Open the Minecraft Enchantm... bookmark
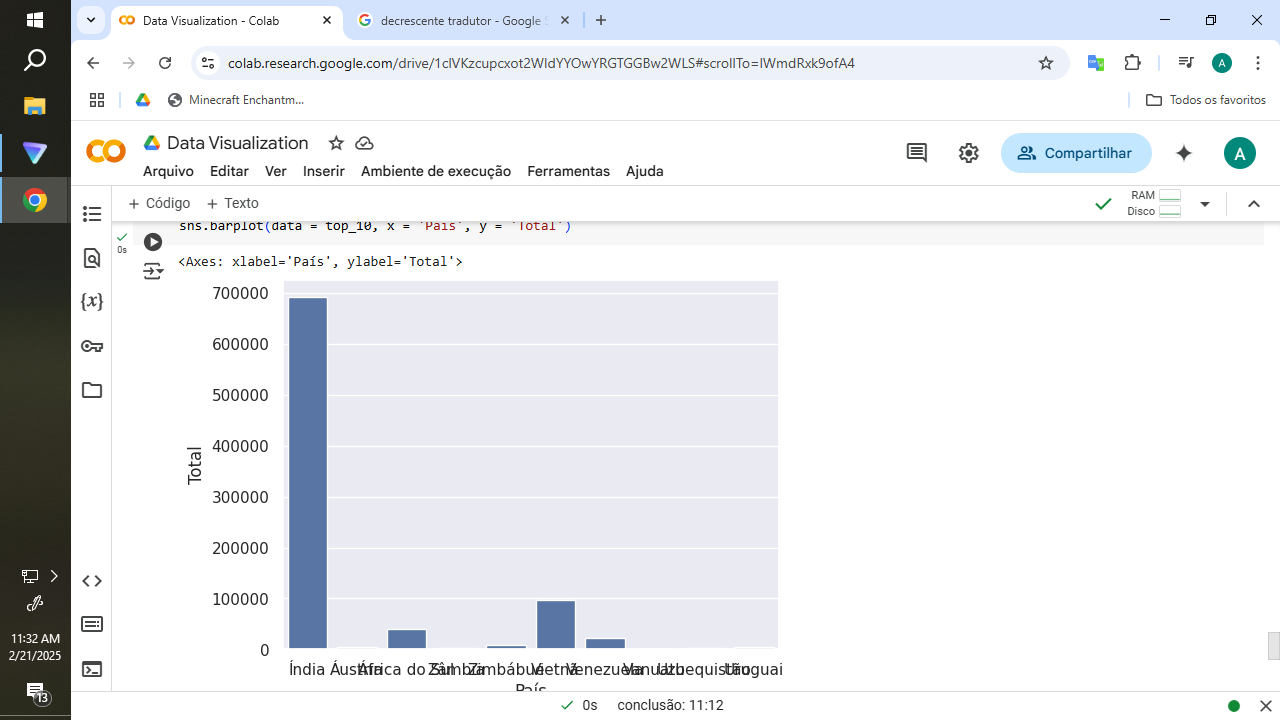Image resolution: width=1280 pixels, height=720 pixels. pos(236,100)
